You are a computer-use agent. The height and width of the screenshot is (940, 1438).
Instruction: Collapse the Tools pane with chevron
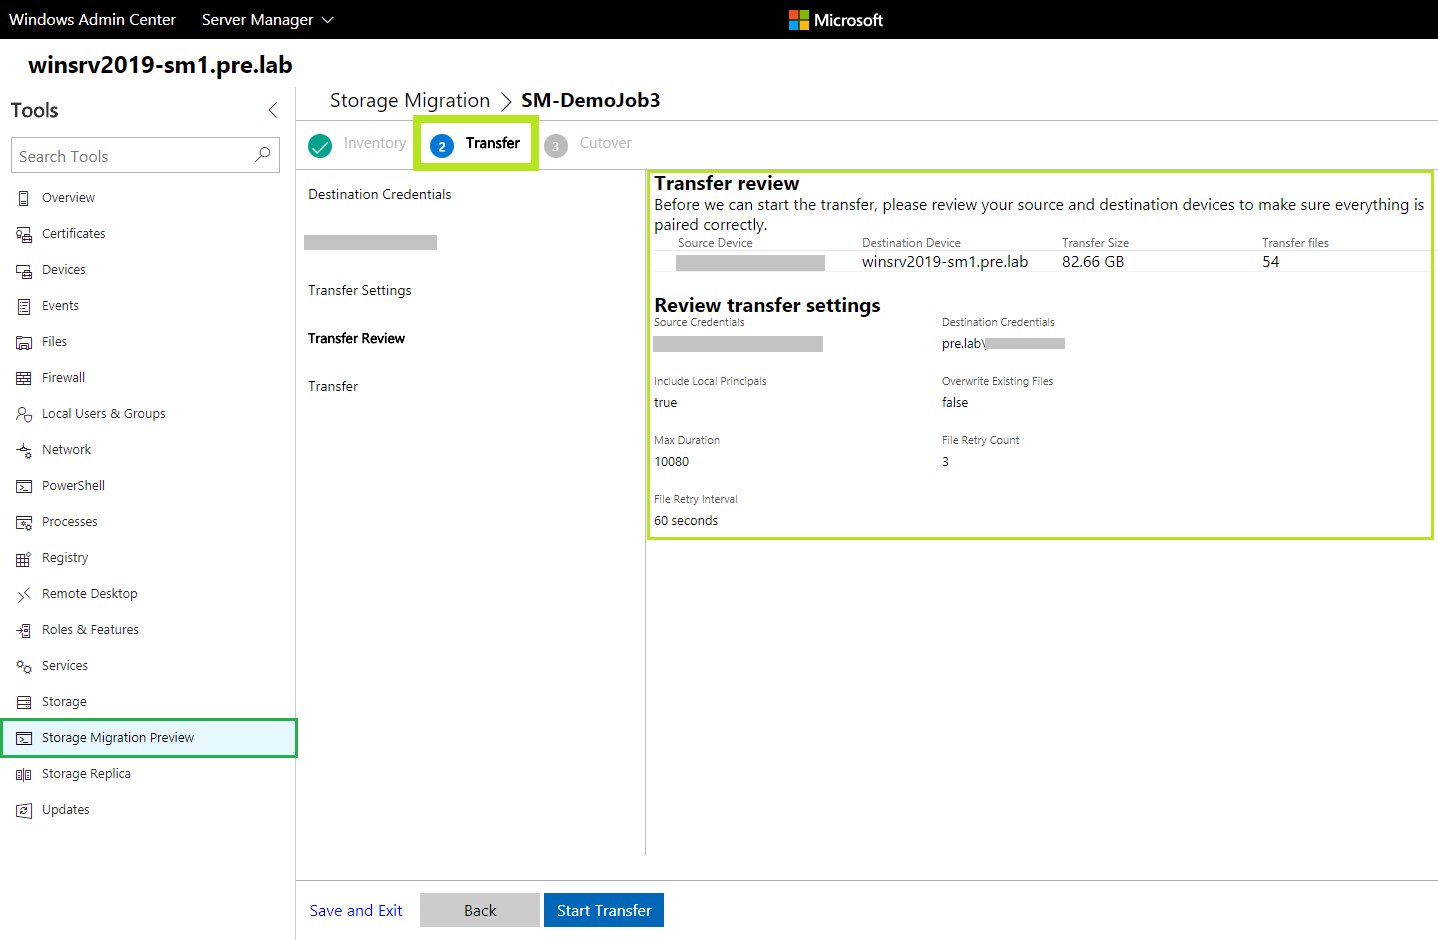(x=273, y=110)
